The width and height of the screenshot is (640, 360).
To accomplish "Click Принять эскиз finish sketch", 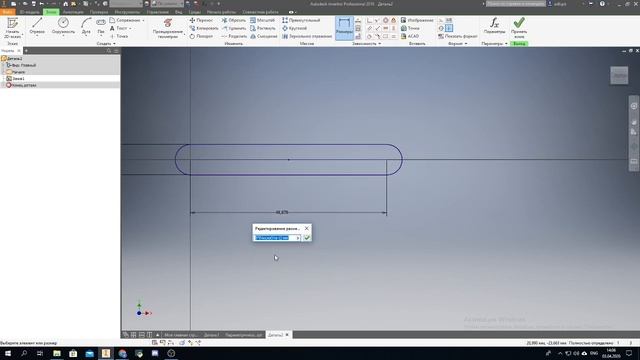I will coord(519,28).
